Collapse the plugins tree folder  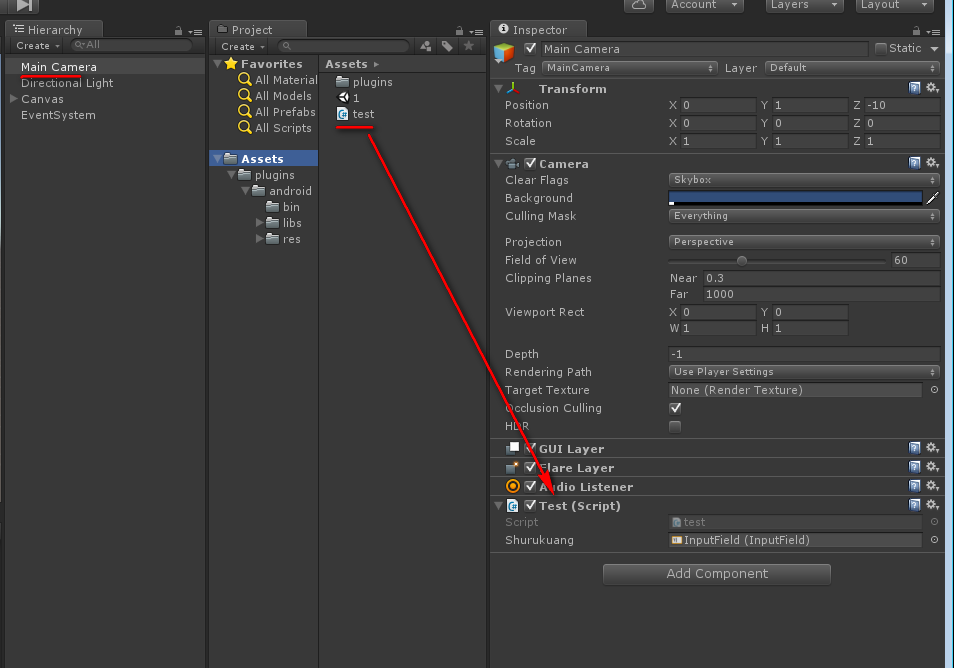[231, 175]
